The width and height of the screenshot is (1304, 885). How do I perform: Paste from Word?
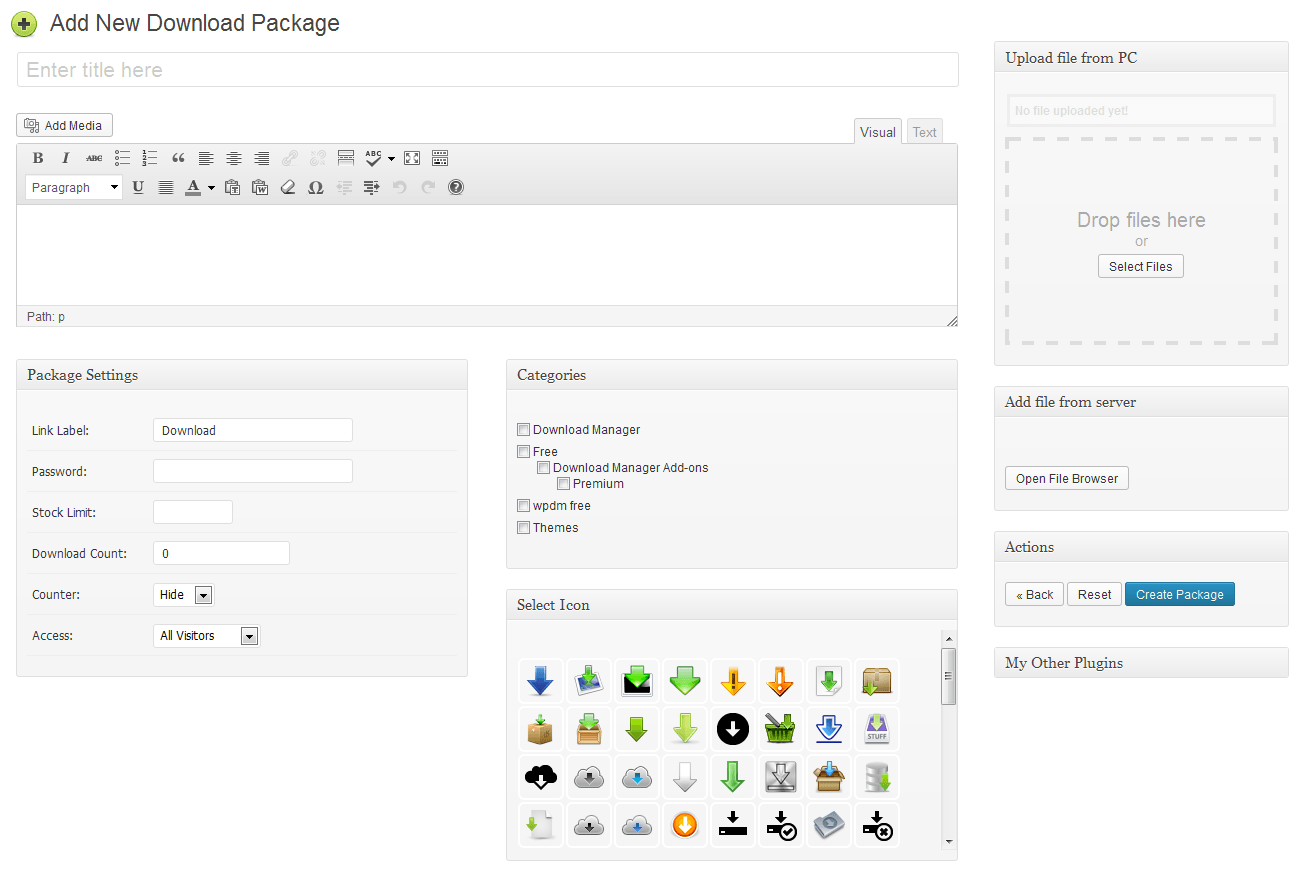tap(260, 187)
